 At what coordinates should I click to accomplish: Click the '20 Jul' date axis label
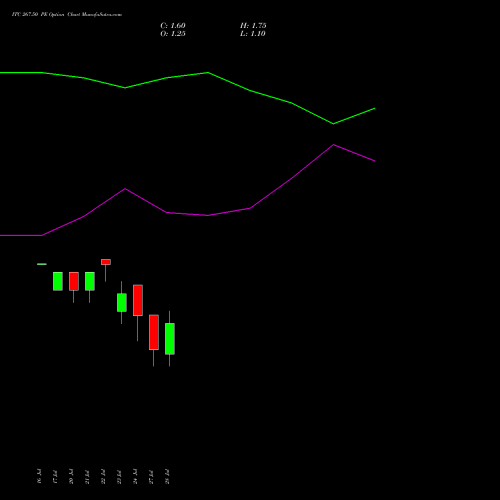point(71,476)
